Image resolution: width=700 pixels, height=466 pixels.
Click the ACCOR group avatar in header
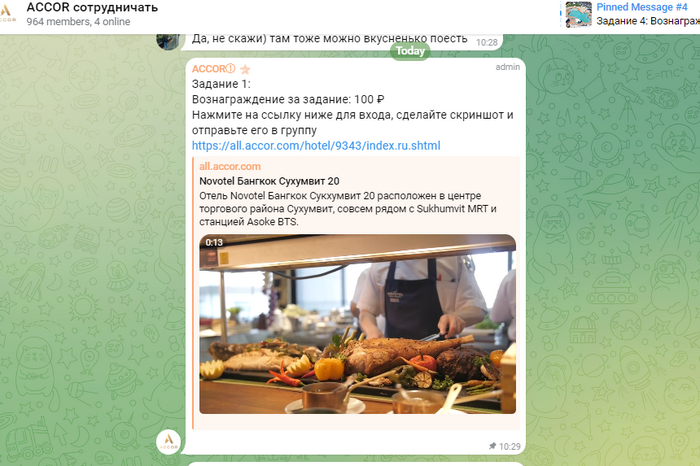click(x=6, y=13)
